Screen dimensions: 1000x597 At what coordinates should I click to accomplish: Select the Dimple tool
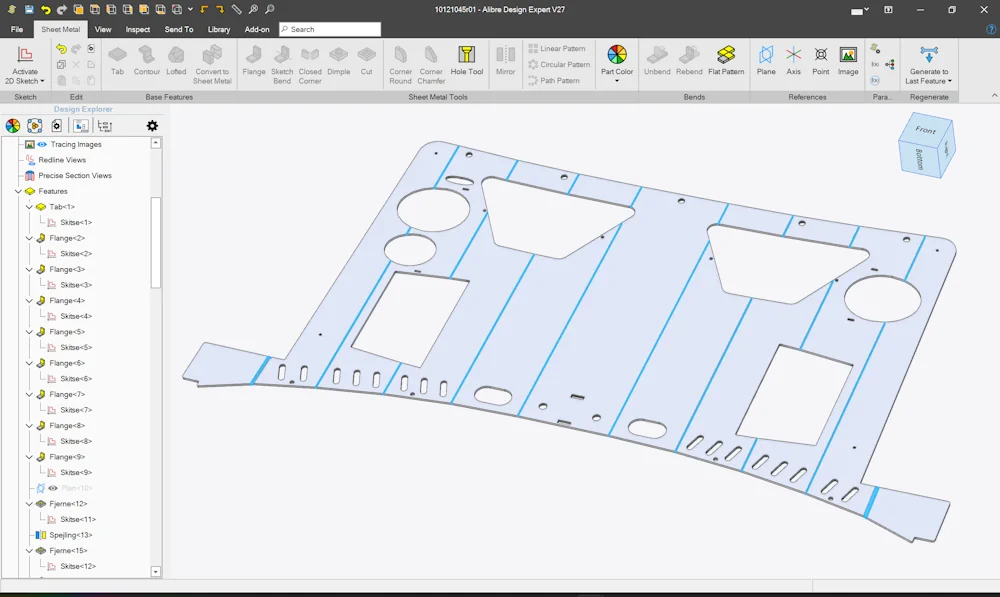point(339,61)
